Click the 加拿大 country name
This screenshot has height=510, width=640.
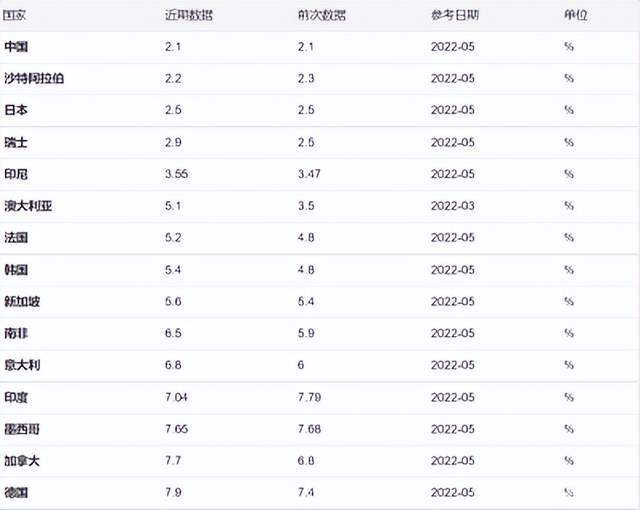tap(22, 461)
